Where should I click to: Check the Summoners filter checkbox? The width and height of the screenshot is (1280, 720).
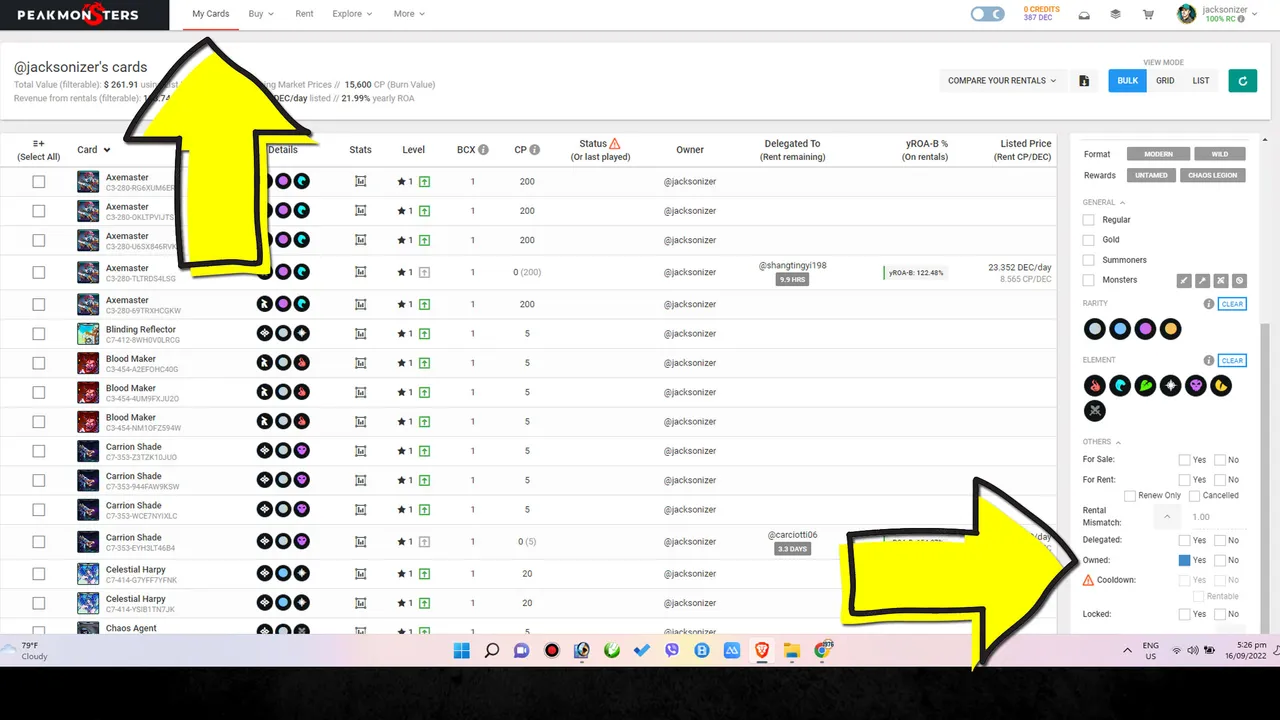tap(1089, 260)
